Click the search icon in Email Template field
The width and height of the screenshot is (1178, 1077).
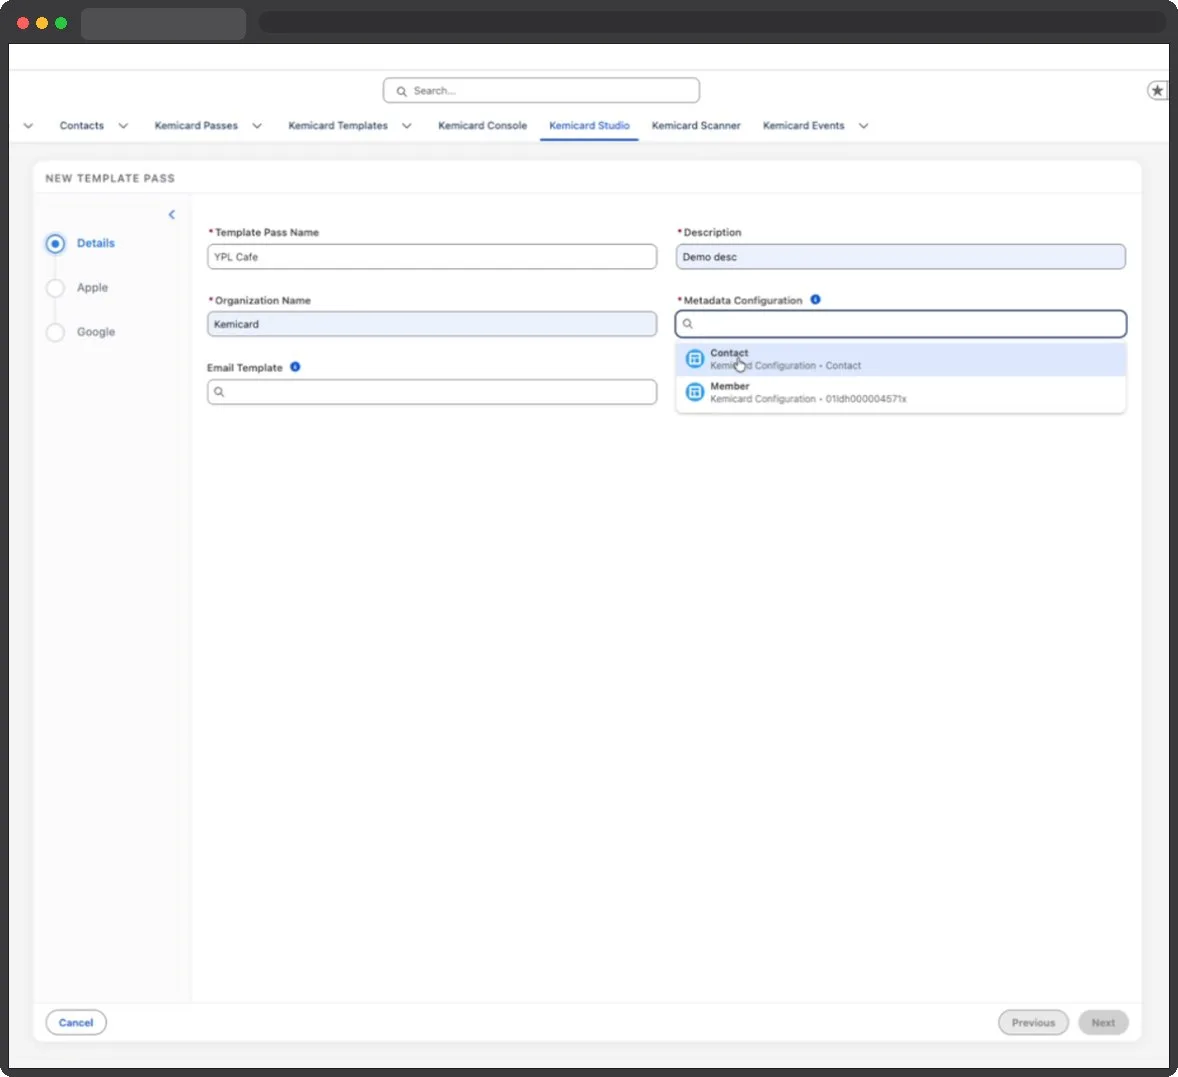point(219,391)
